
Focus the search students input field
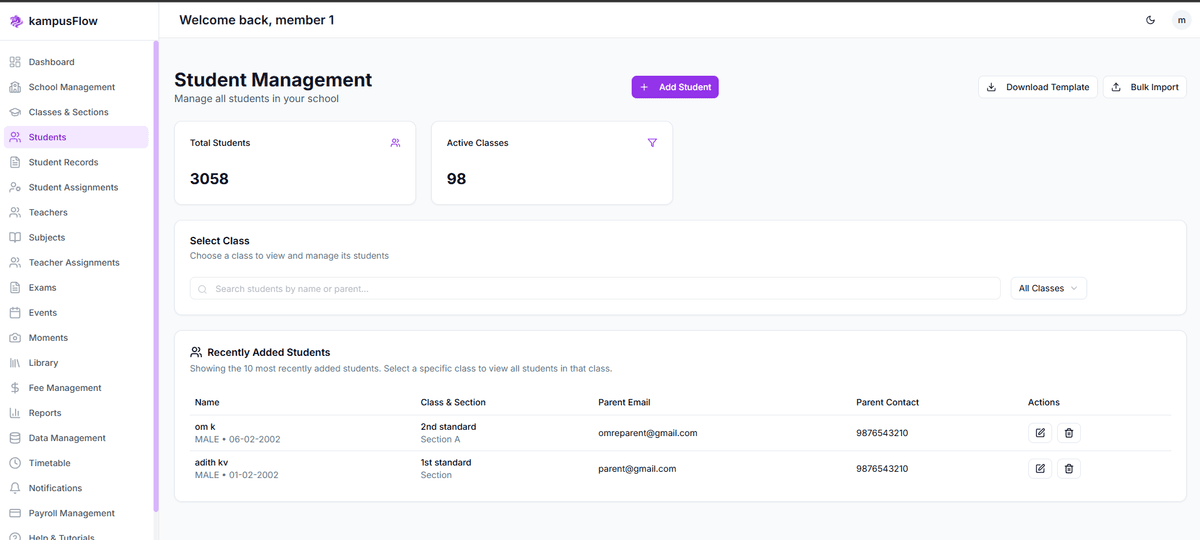(x=595, y=288)
